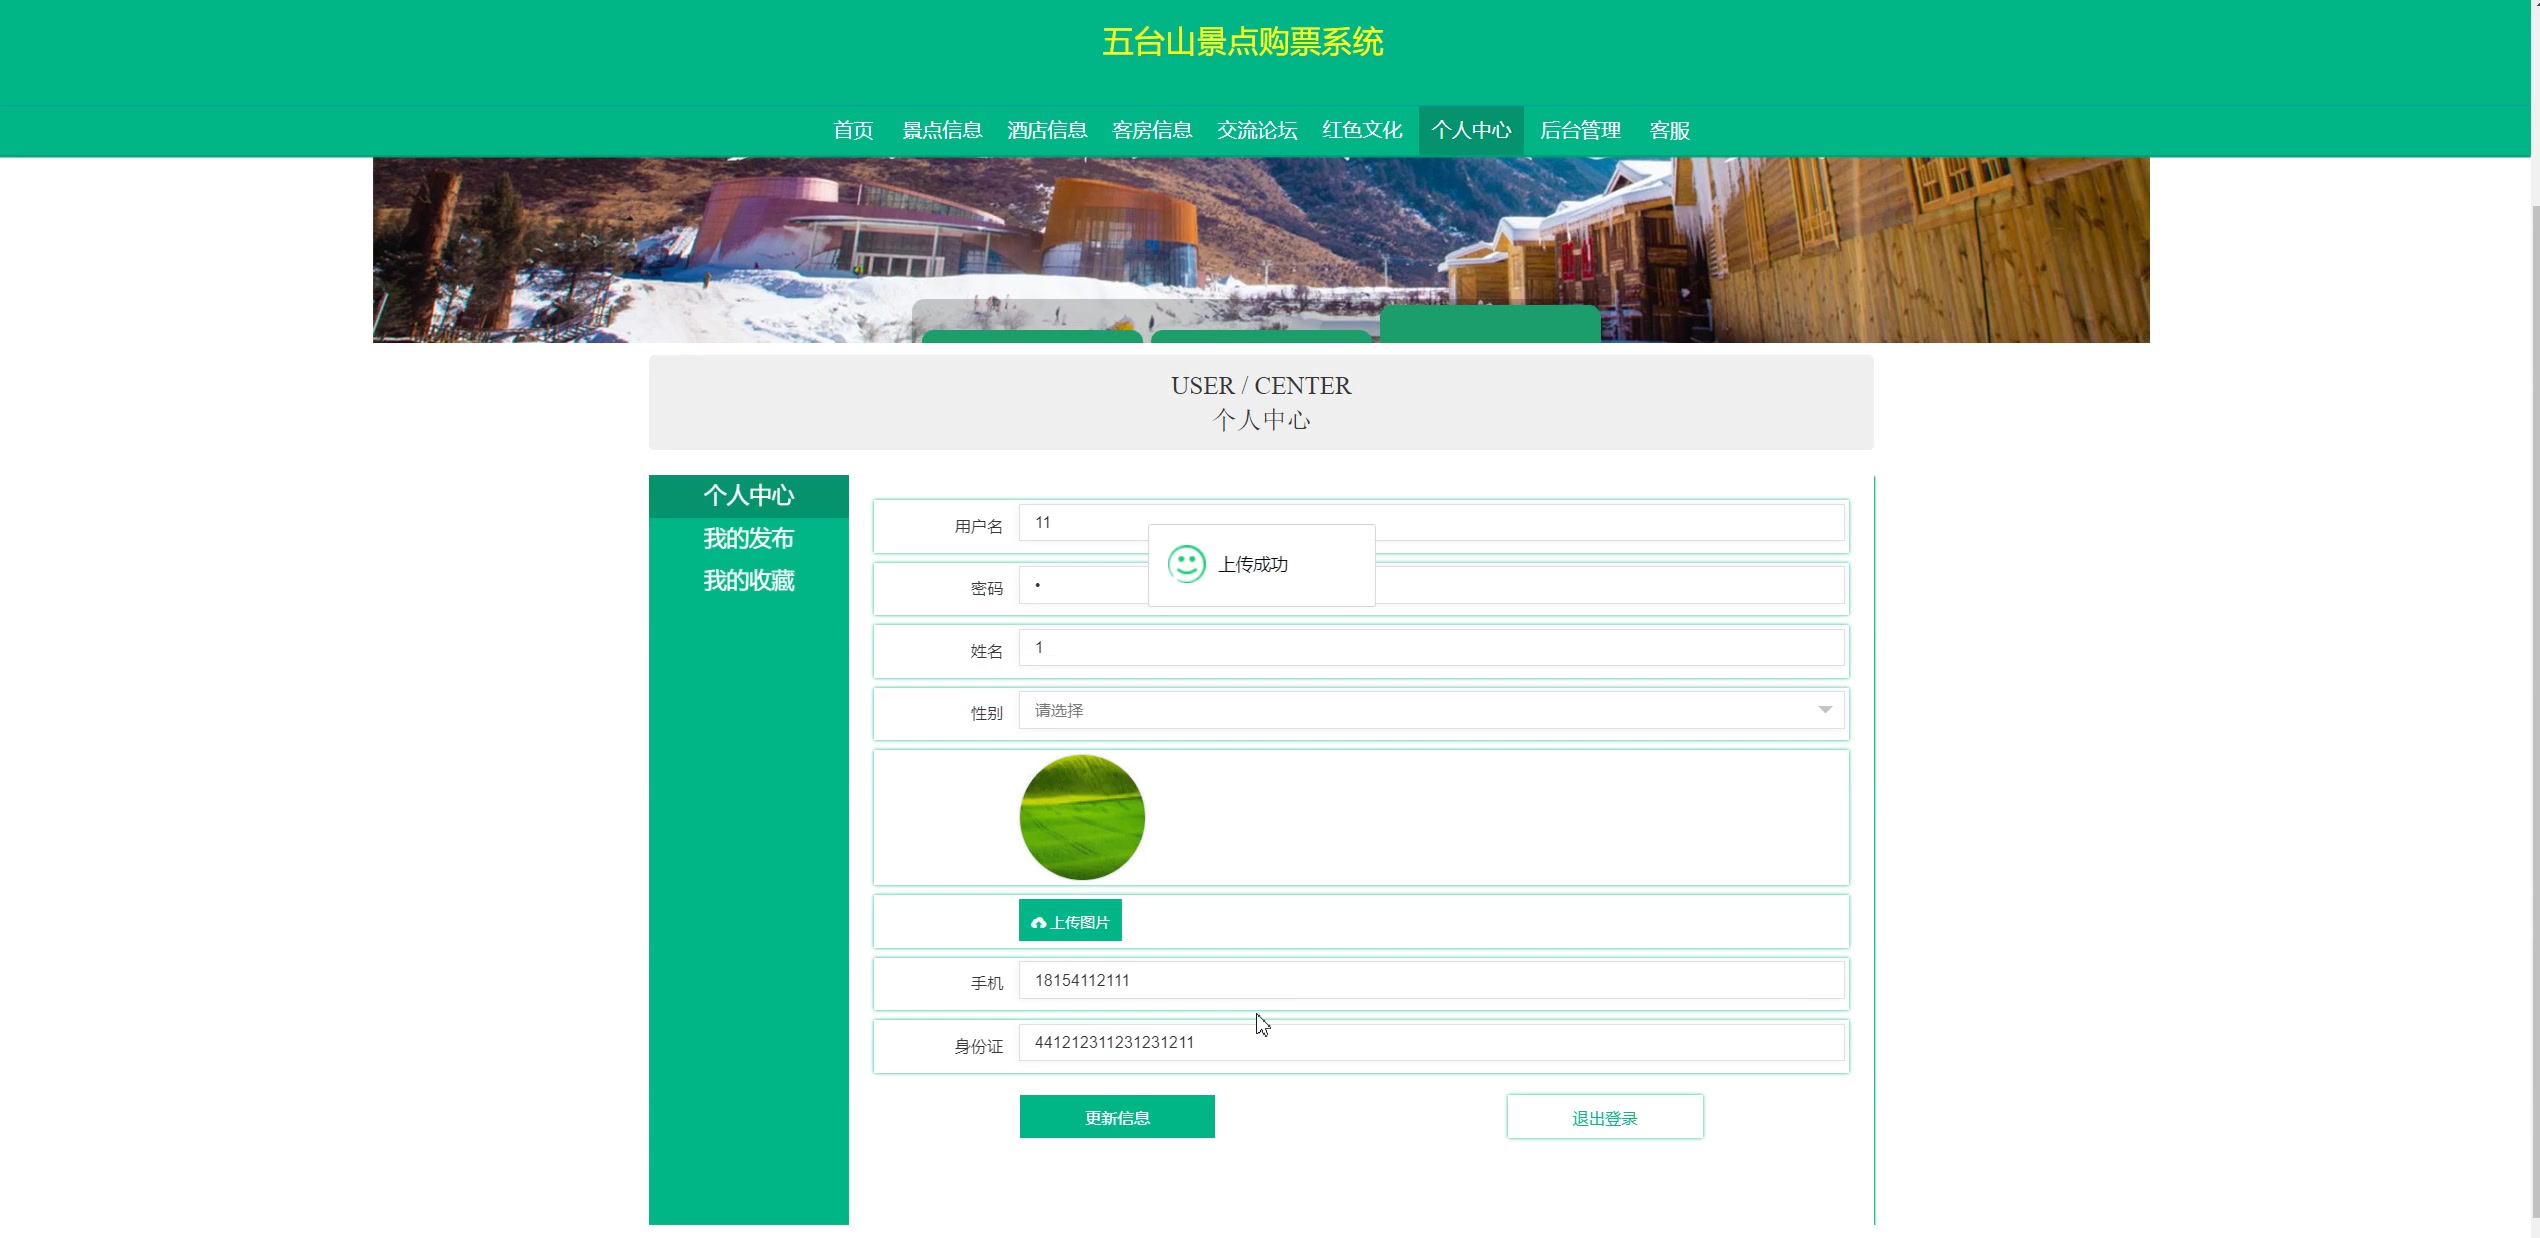2540x1238 pixels.
Task: Click the 手机 phone number field
Action: [1430, 980]
